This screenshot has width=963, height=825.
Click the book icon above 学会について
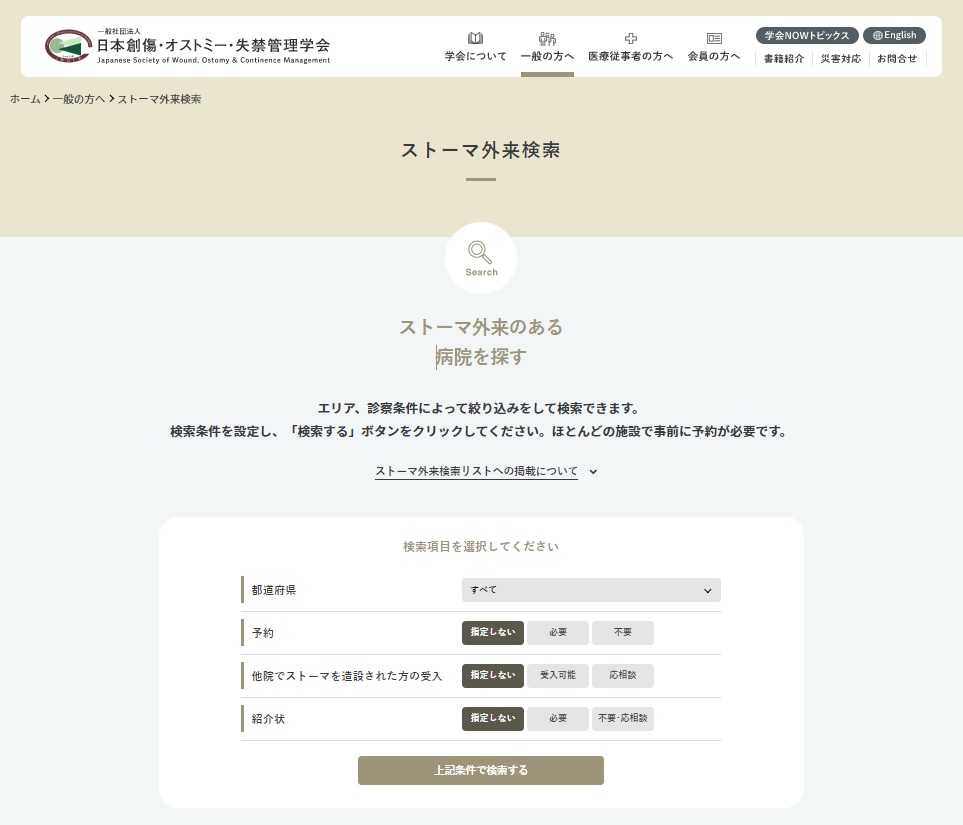click(x=475, y=38)
